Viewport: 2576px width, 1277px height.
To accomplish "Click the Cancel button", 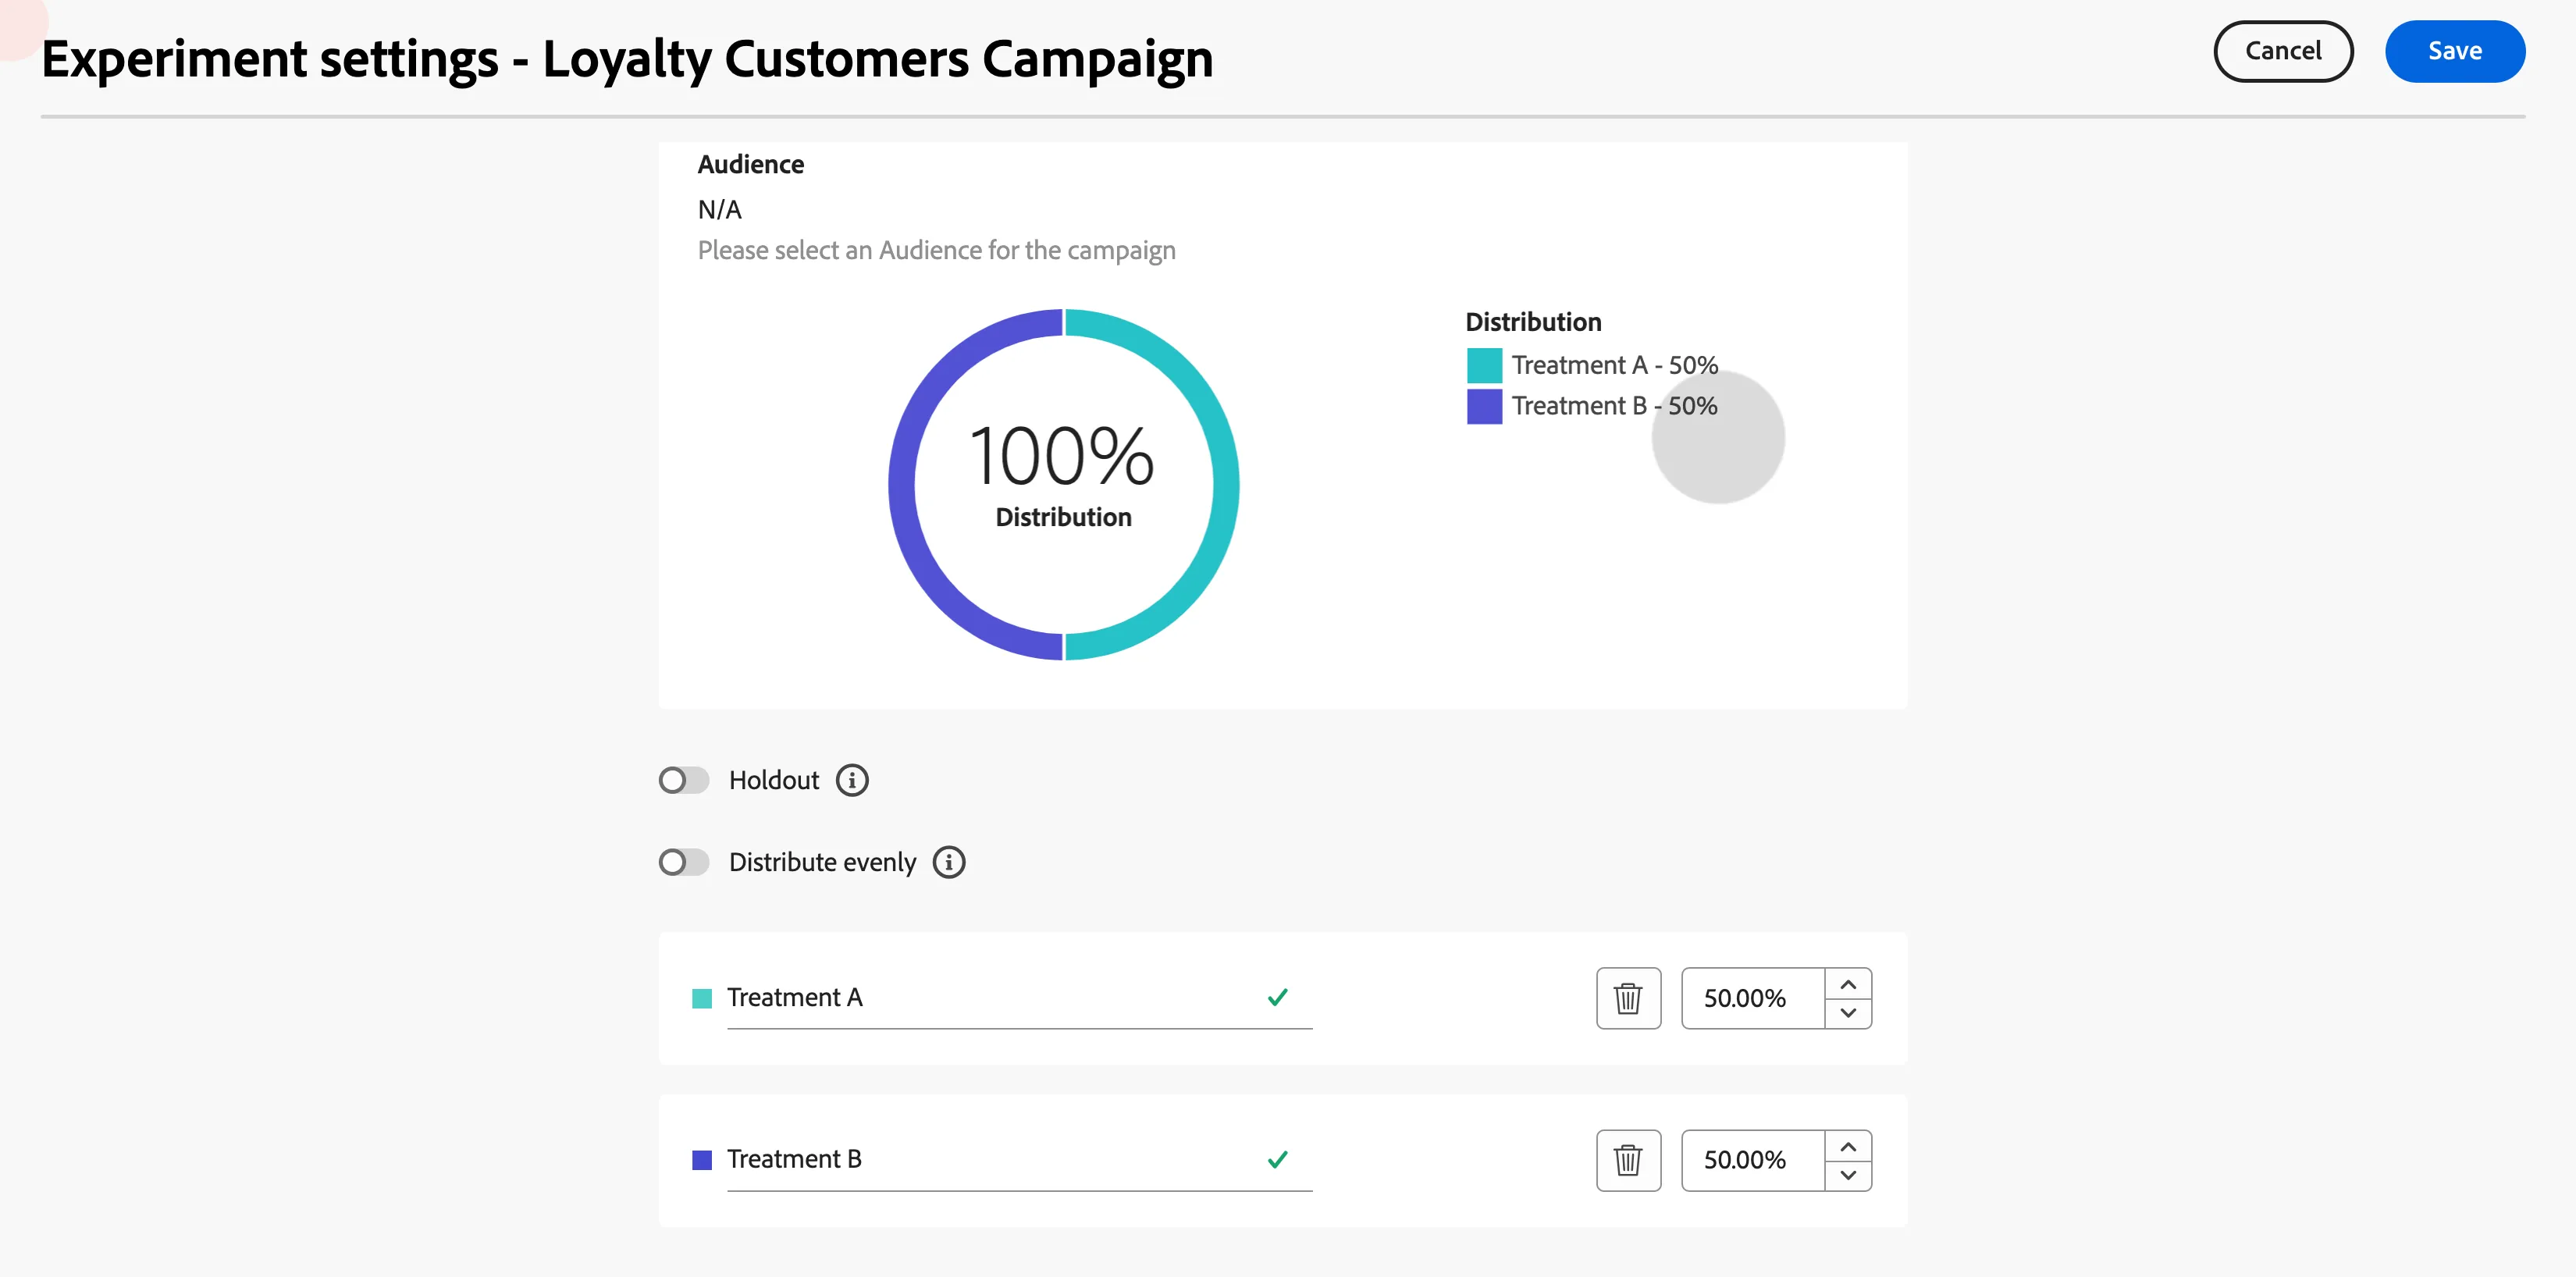I will point(2283,51).
